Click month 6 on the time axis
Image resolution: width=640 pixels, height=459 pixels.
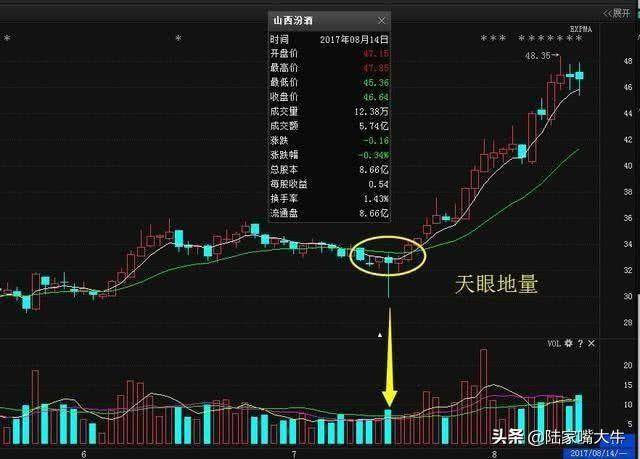84,454
